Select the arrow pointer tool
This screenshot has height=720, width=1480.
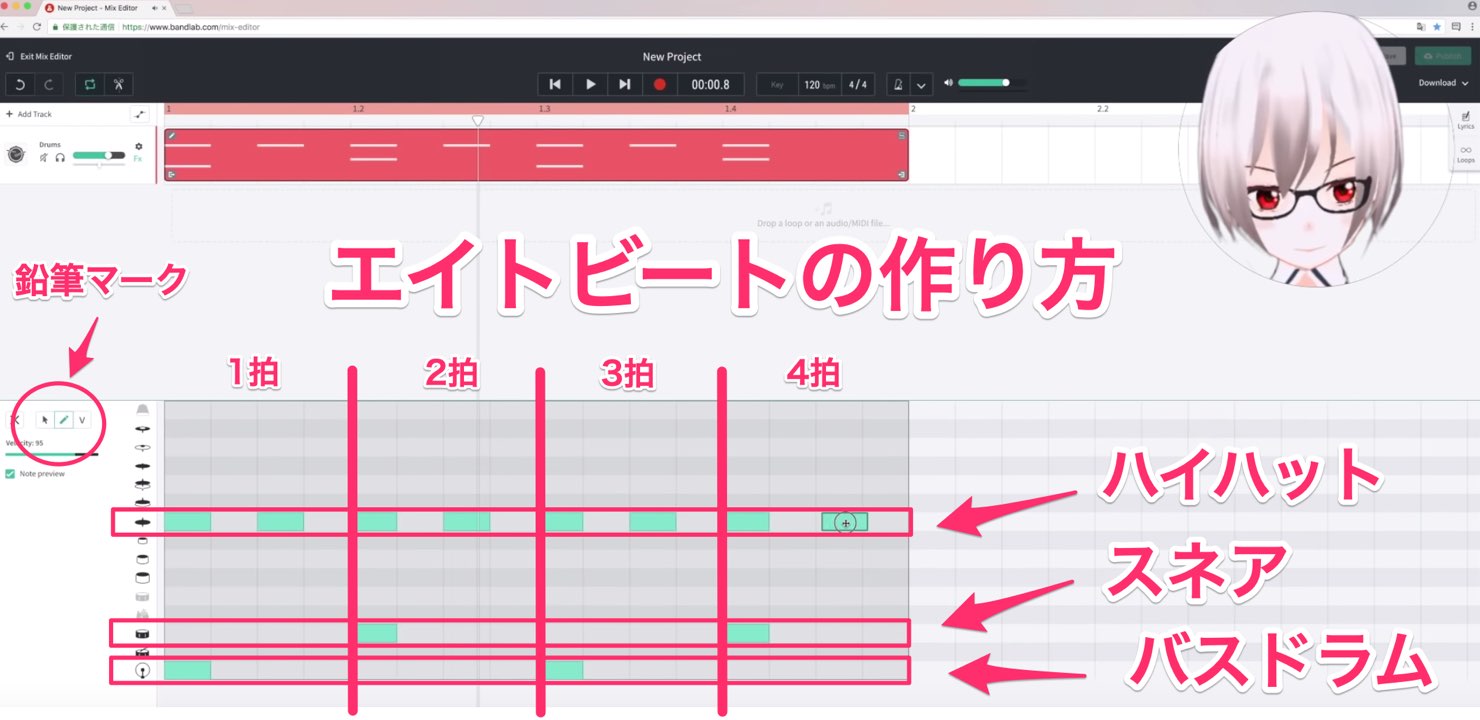click(x=45, y=420)
